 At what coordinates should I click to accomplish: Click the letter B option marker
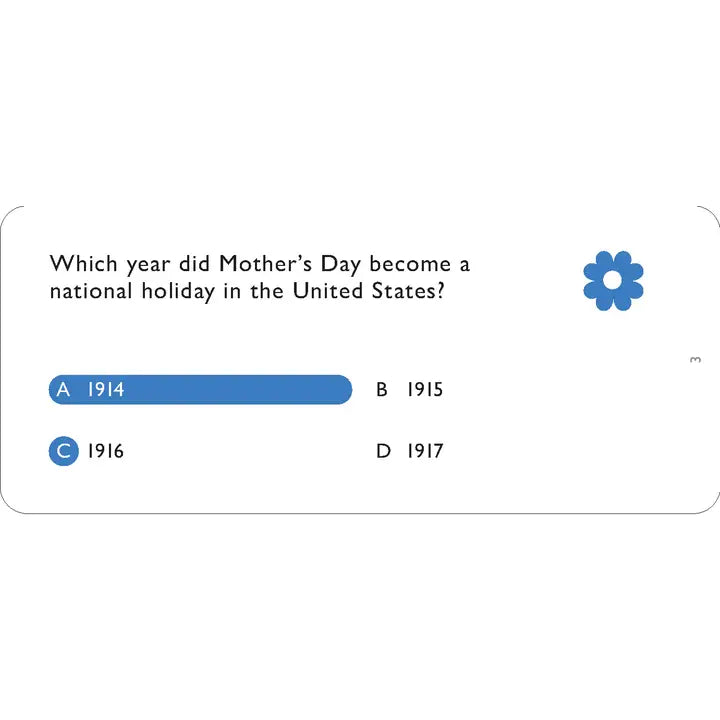click(382, 389)
